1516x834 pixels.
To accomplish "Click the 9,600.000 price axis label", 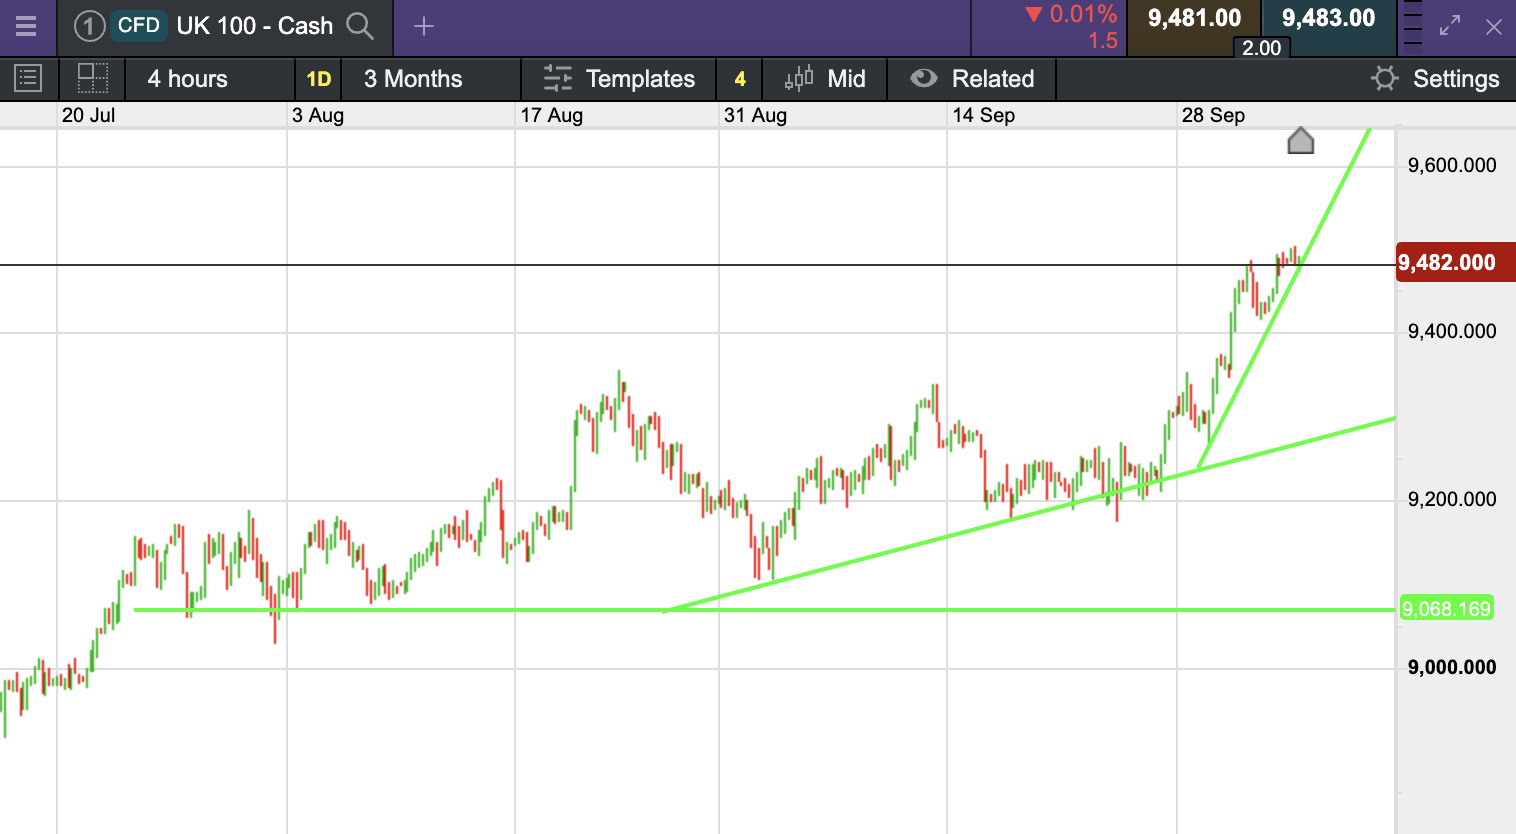I will click(1452, 166).
